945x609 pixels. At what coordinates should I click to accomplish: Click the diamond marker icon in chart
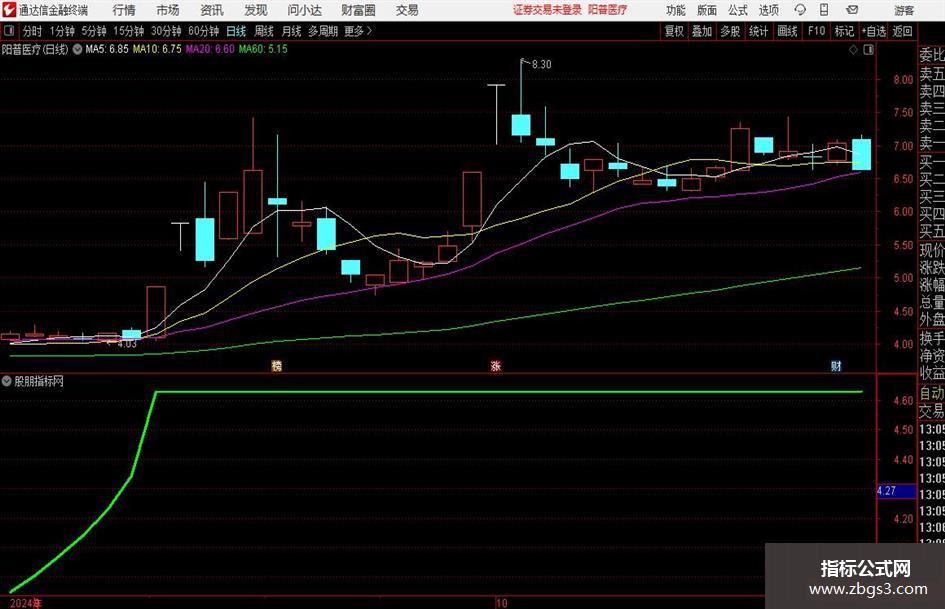pos(853,50)
